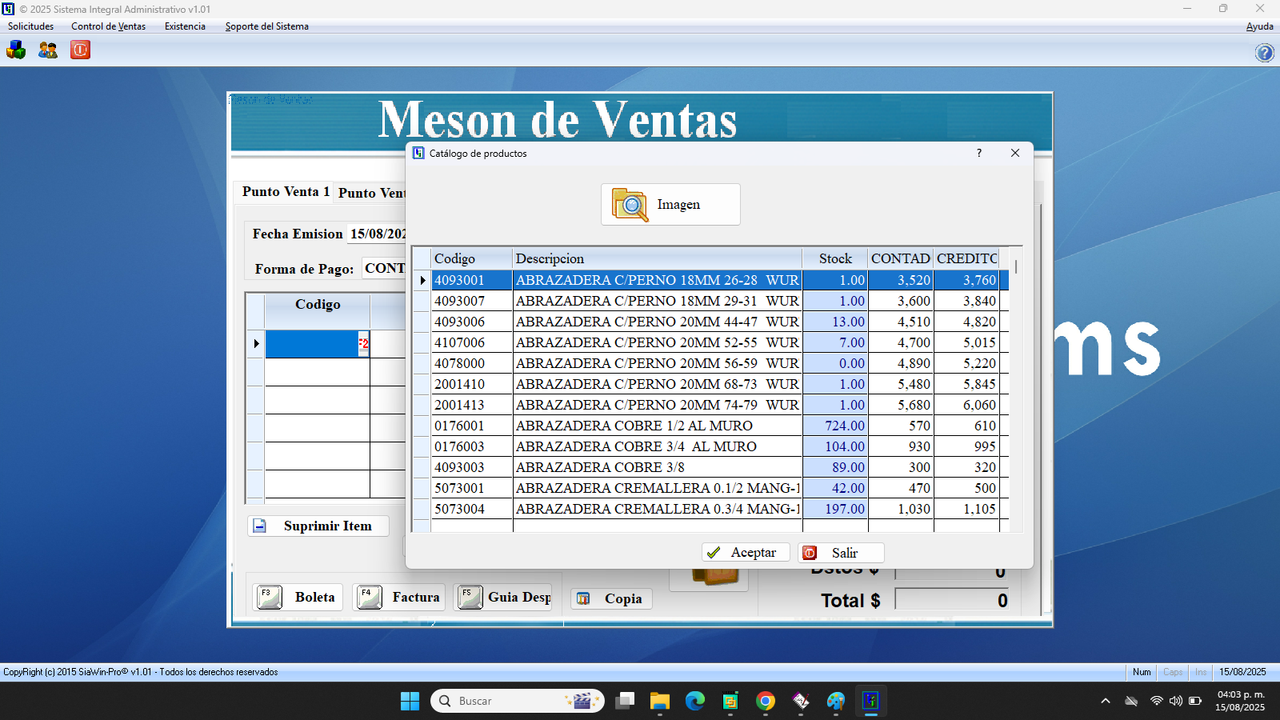This screenshot has width=1280, height=720.
Task: Launch Google Chrome from the taskbar
Action: (x=765, y=700)
